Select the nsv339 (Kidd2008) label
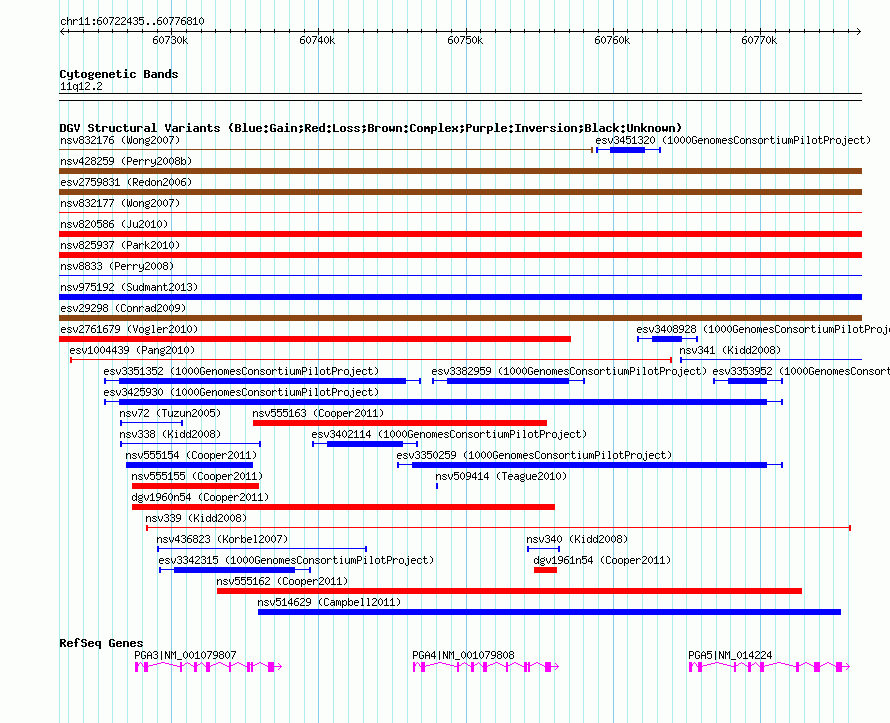The height and width of the screenshot is (723, 890). click(x=196, y=518)
